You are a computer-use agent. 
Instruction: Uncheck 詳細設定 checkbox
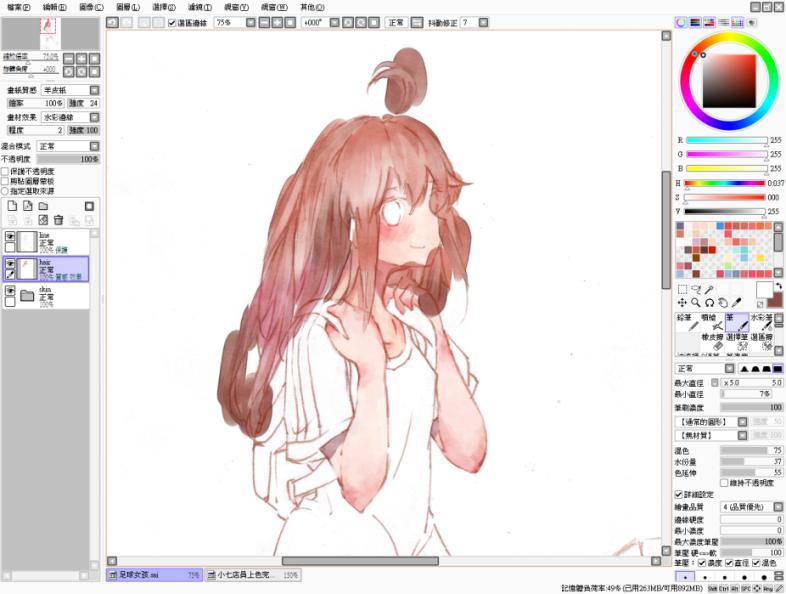click(679, 494)
